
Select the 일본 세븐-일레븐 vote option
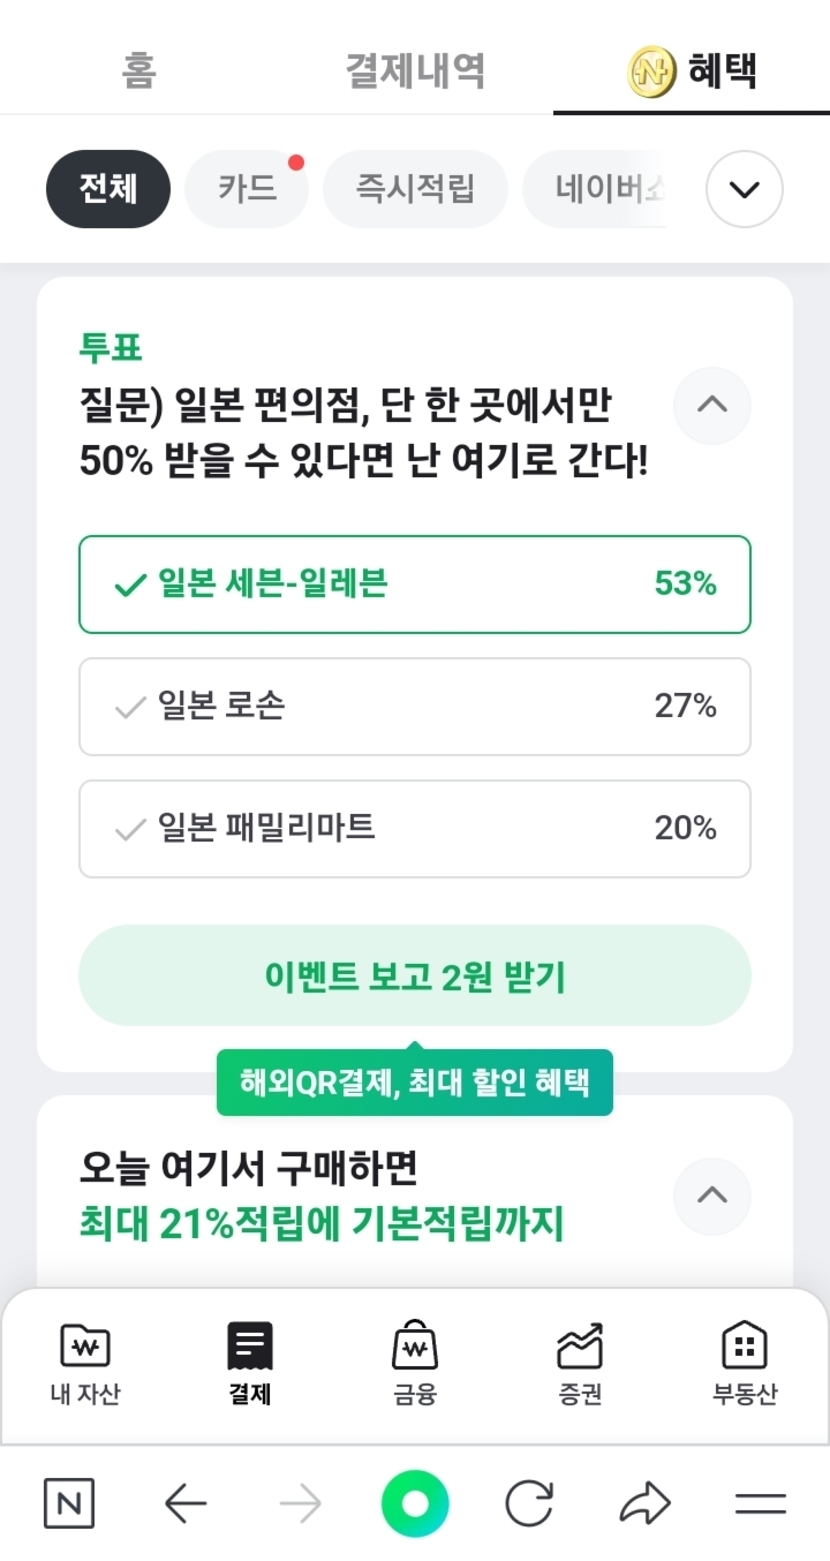tap(414, 585)
